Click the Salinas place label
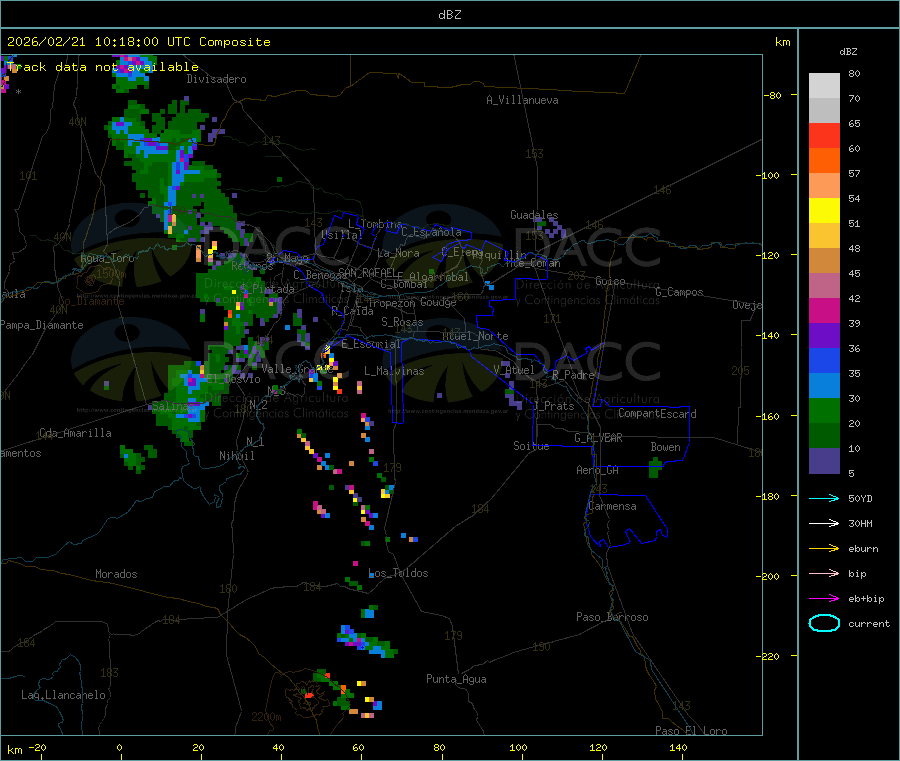 point(173,406)
